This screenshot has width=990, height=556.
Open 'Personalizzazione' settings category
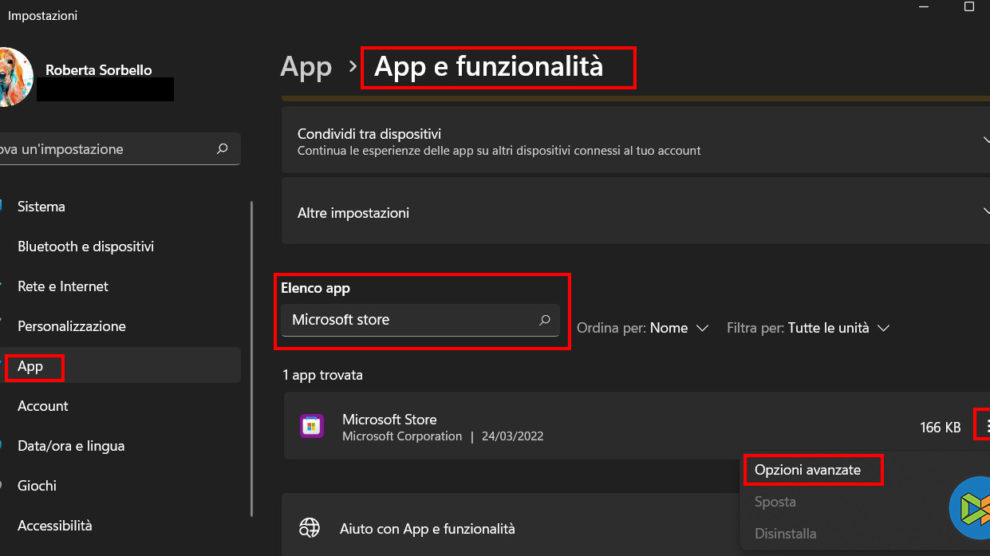point(71,327)
